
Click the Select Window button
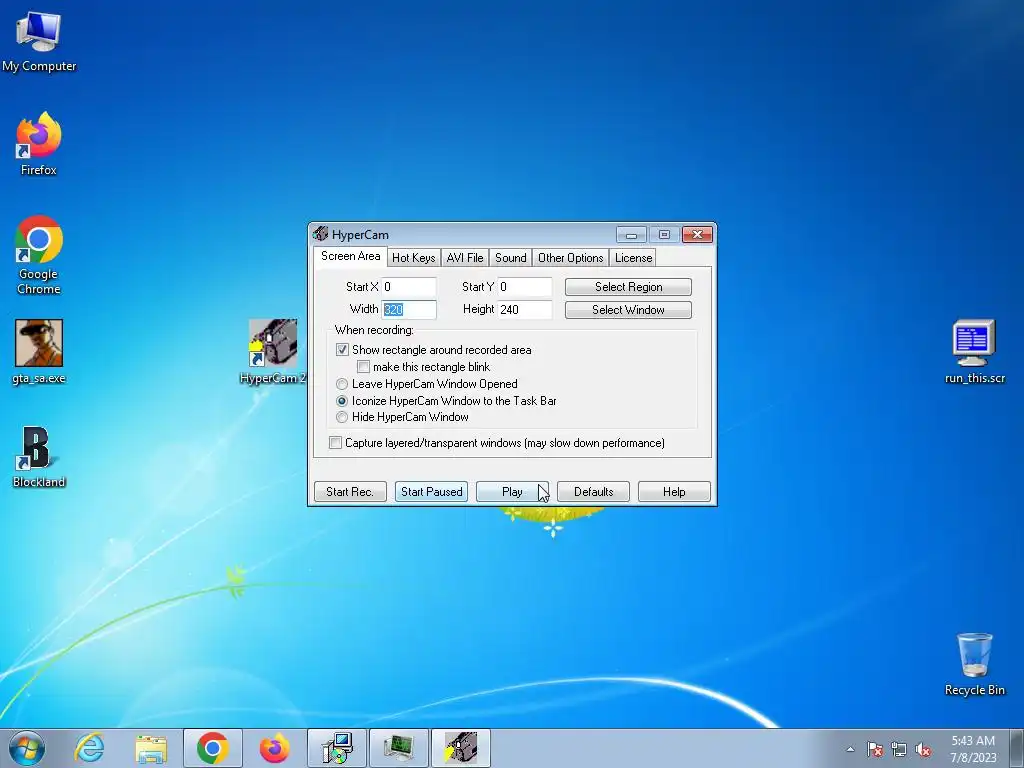628,310
